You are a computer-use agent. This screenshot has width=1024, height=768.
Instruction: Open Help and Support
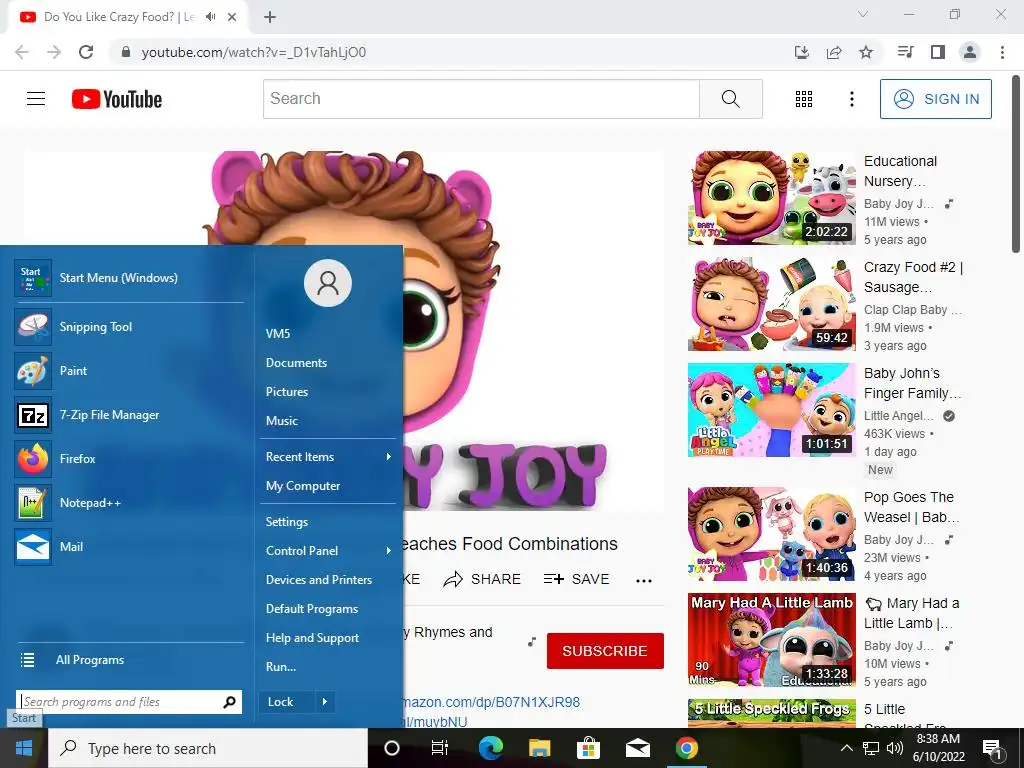[x=312, y=638]
